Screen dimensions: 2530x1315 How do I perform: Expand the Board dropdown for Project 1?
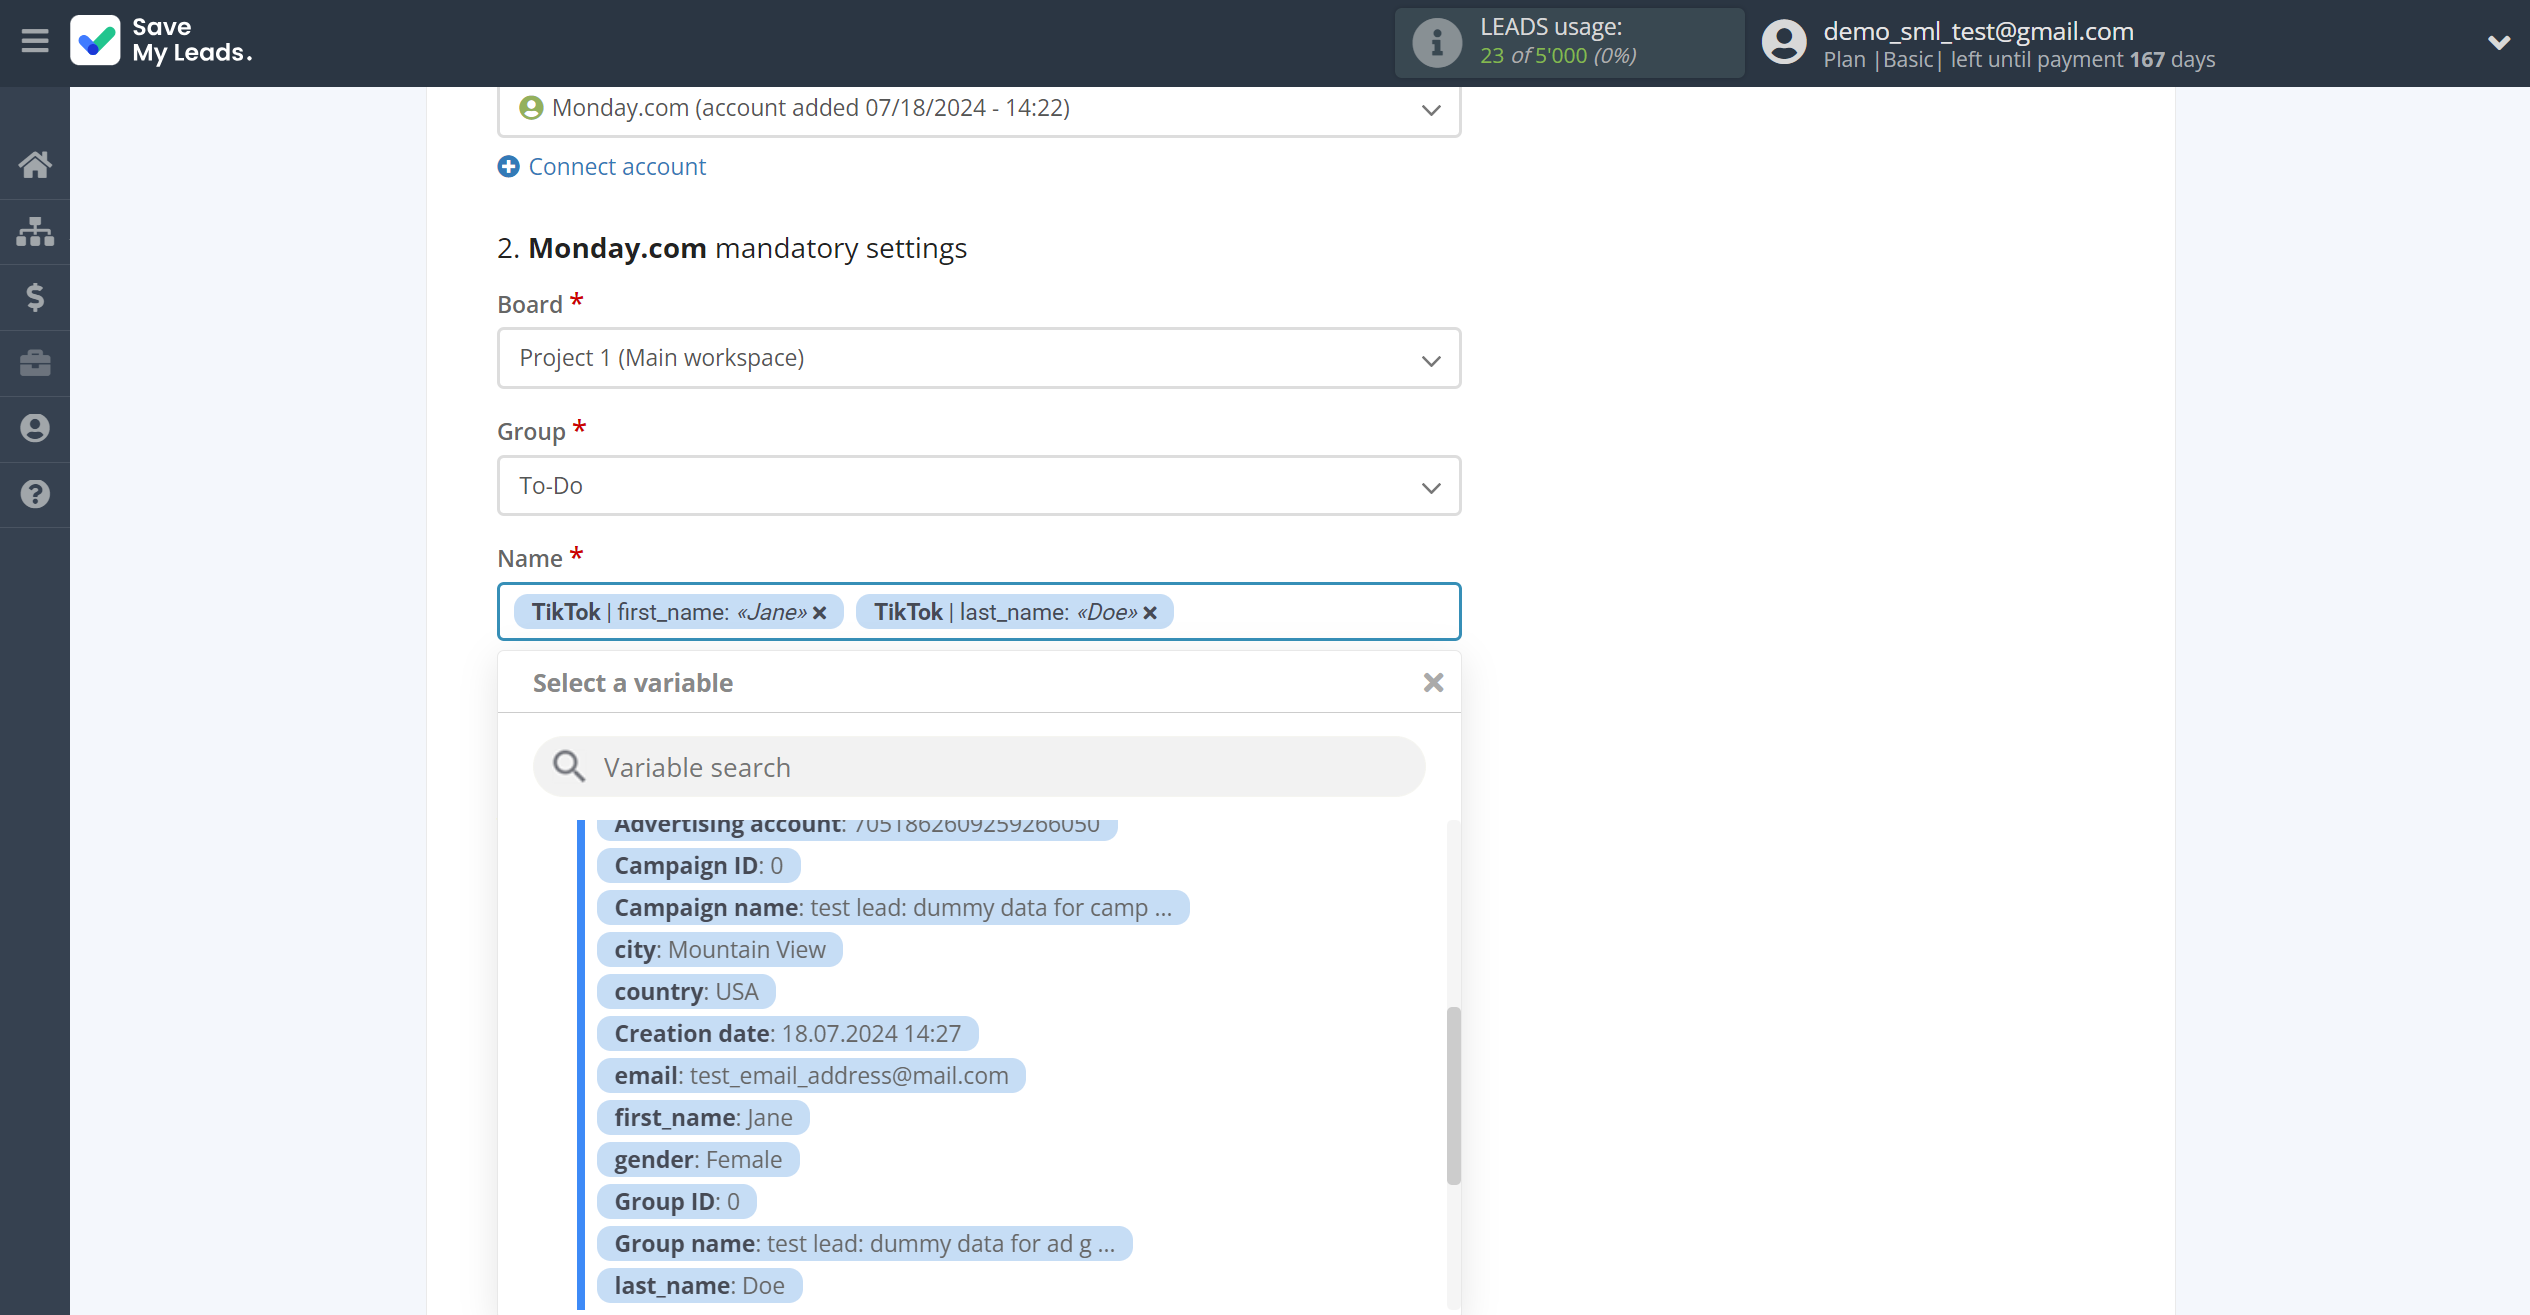(1431, 358)
